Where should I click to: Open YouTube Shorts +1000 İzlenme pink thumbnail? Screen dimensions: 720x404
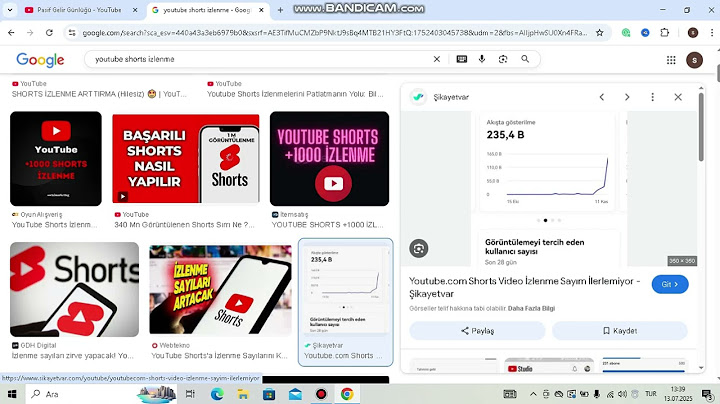[x=329, y=158]
